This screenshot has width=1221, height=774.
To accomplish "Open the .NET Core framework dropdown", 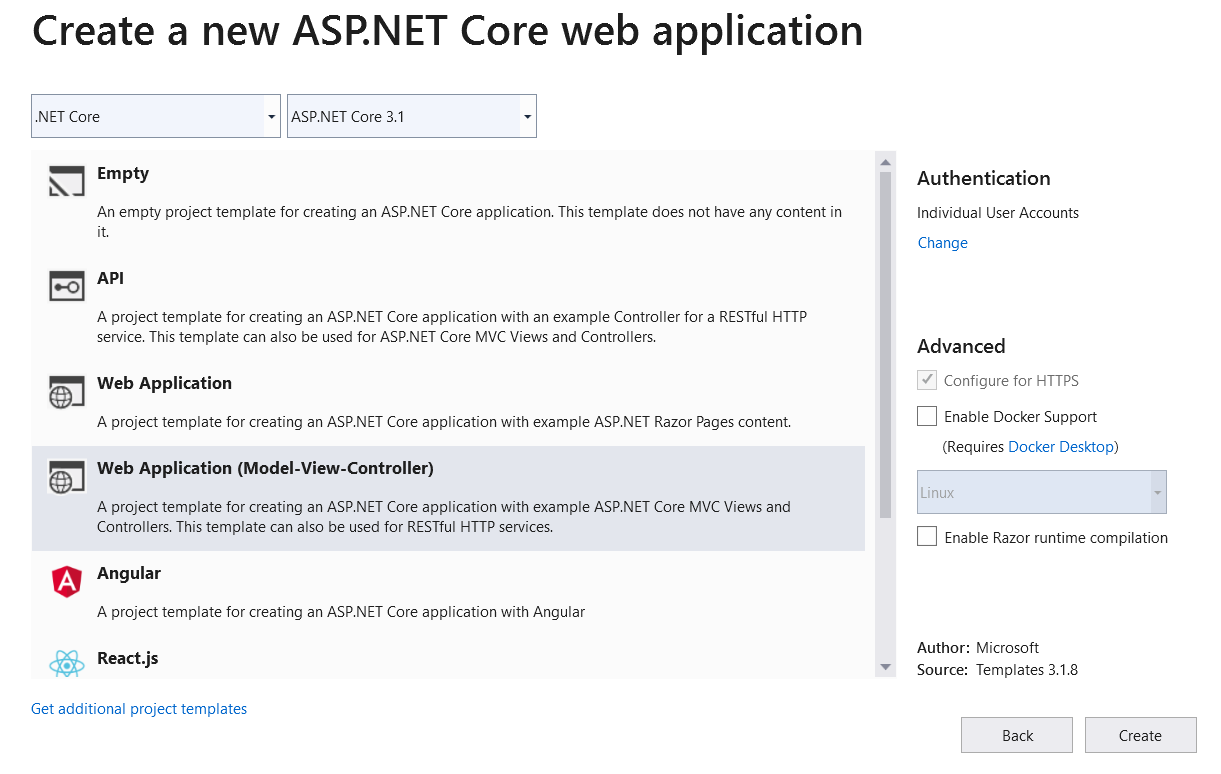I will pos(155,116).
